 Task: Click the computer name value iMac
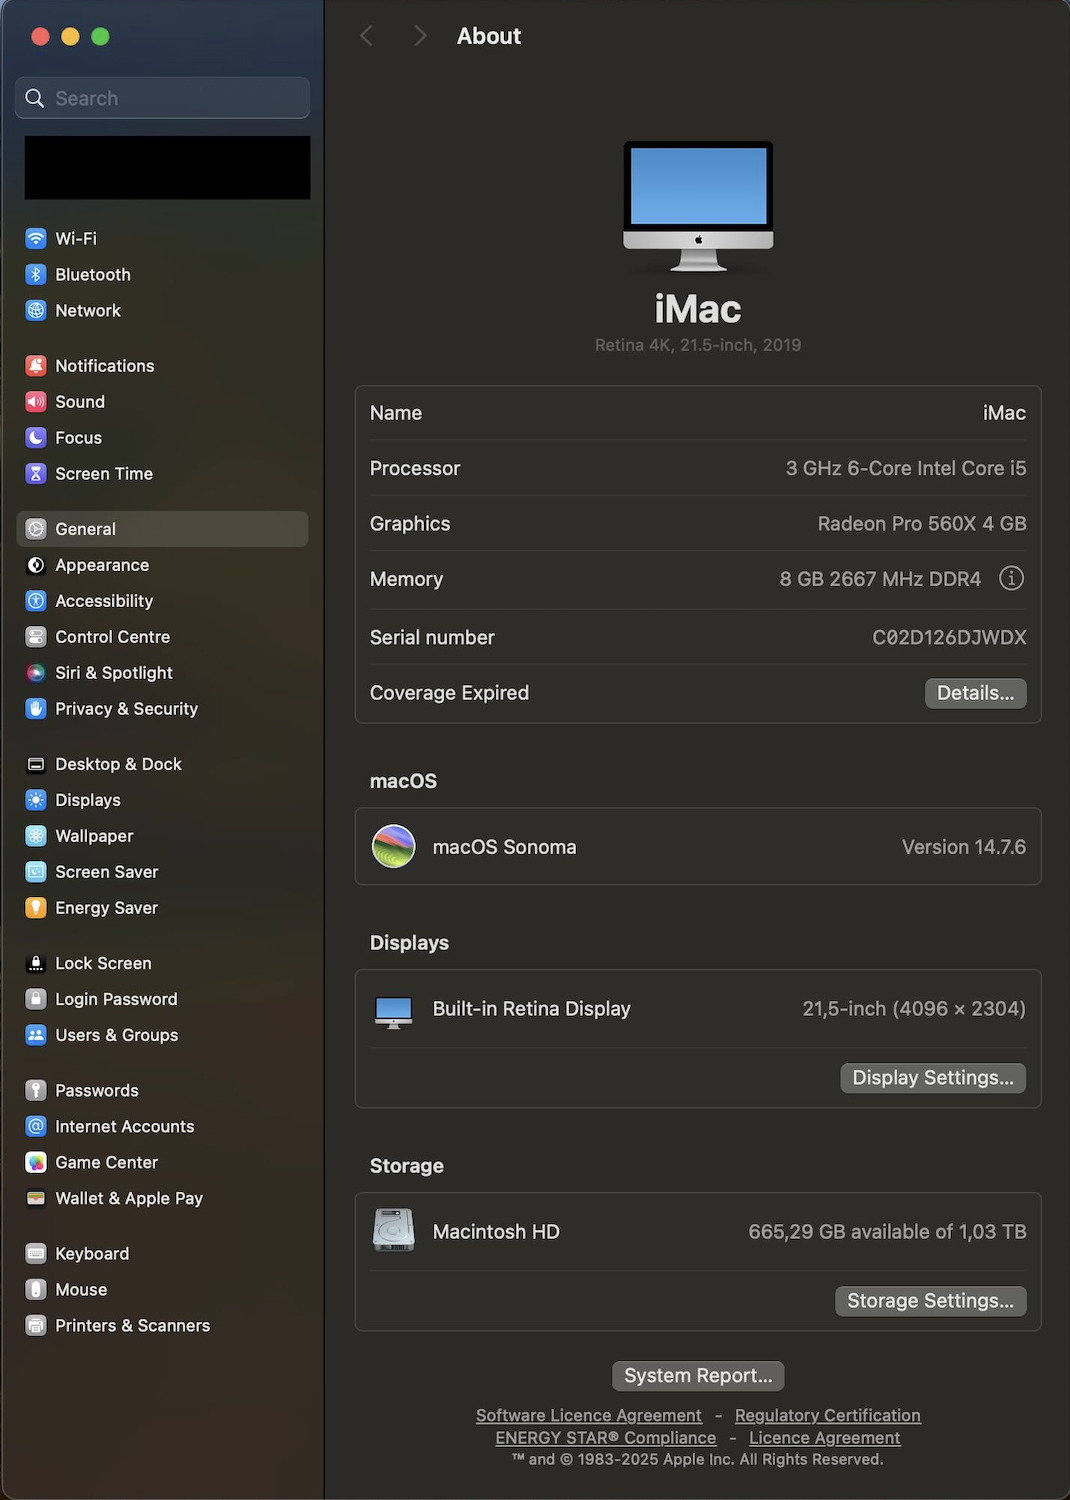pyautogui.click(x=1004, y=413)
